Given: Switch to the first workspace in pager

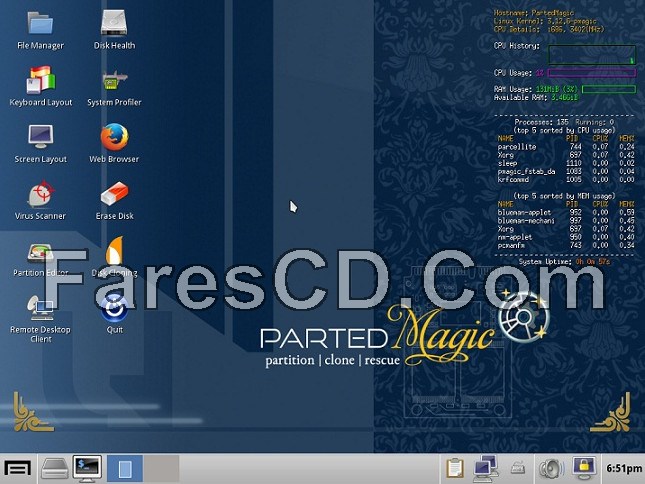Looking at the screenshot, I should click(125, 468).
